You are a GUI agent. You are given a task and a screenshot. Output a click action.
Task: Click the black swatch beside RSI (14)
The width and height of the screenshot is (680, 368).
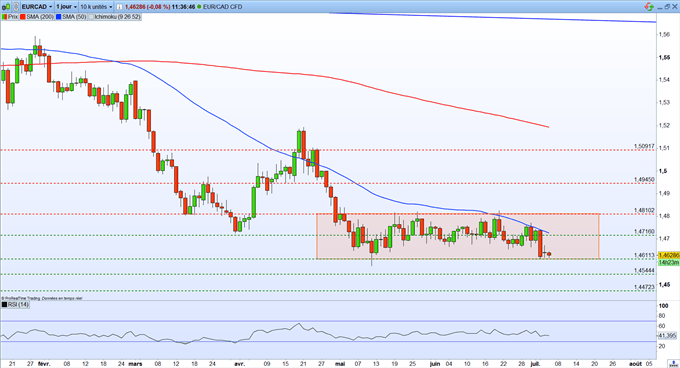[x=5, y=305]
